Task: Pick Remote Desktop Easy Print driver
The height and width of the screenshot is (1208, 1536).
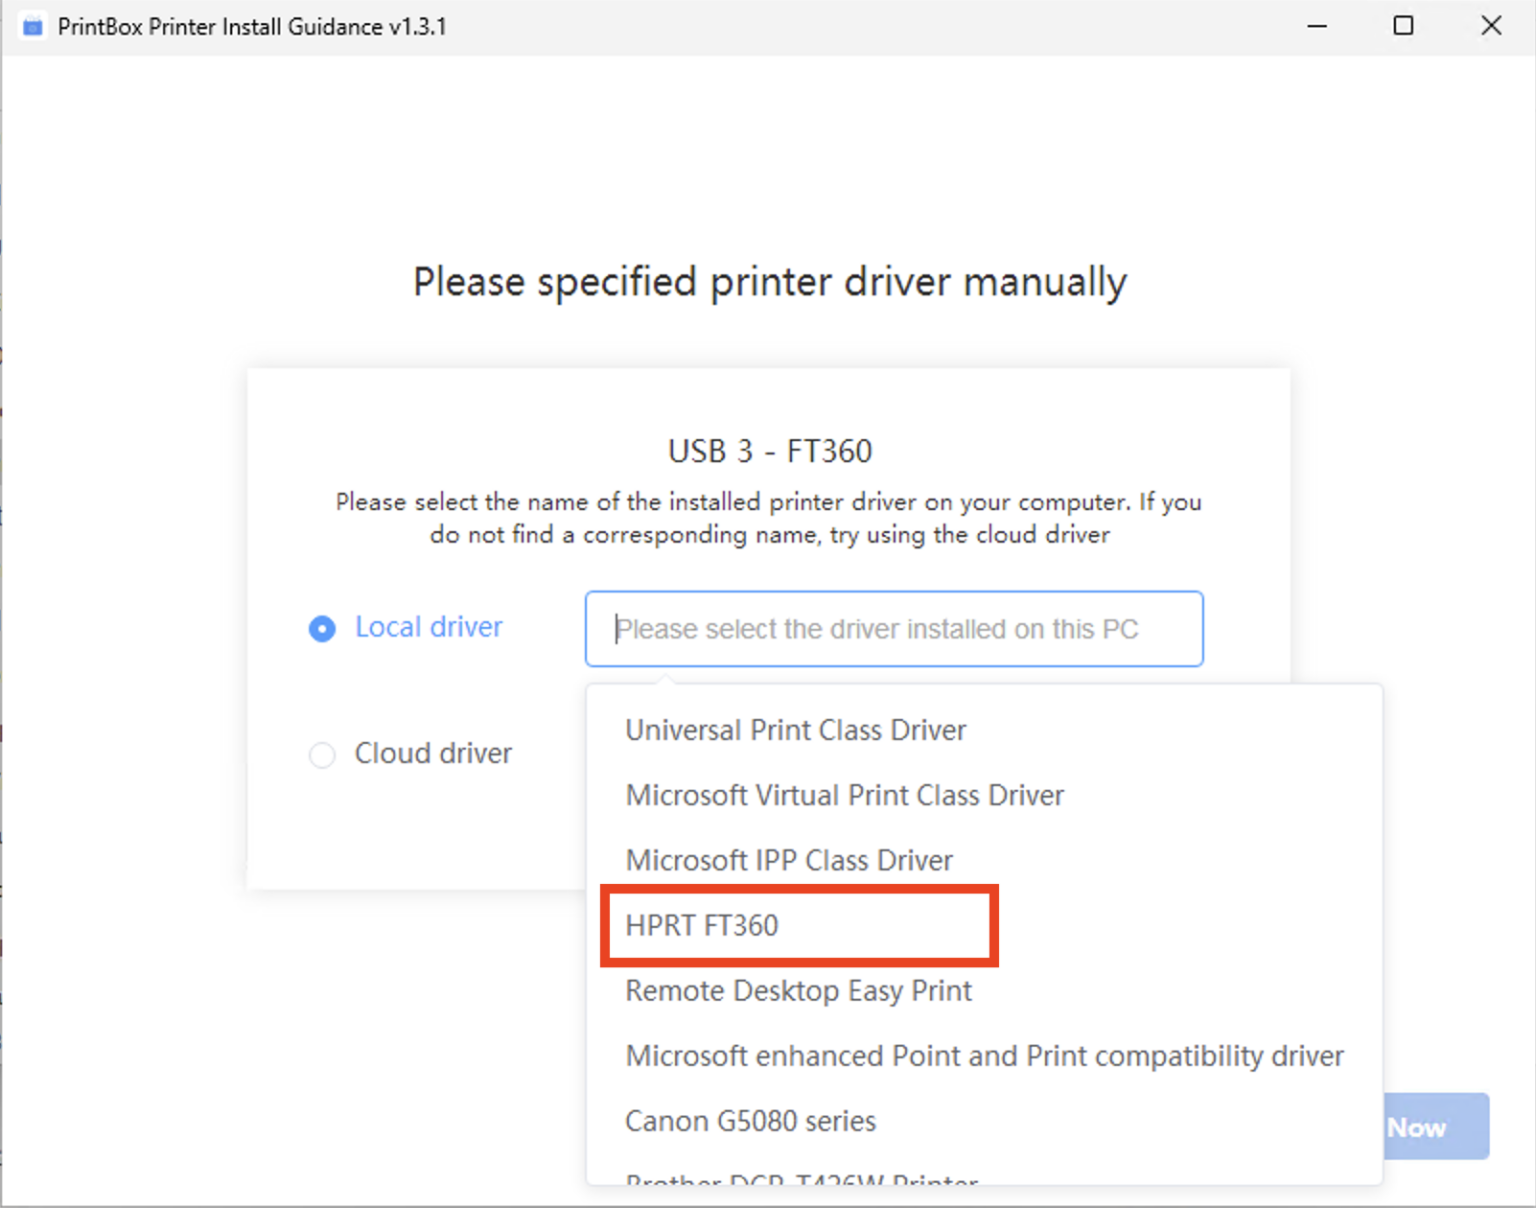Action: click(x=798, y=991)
